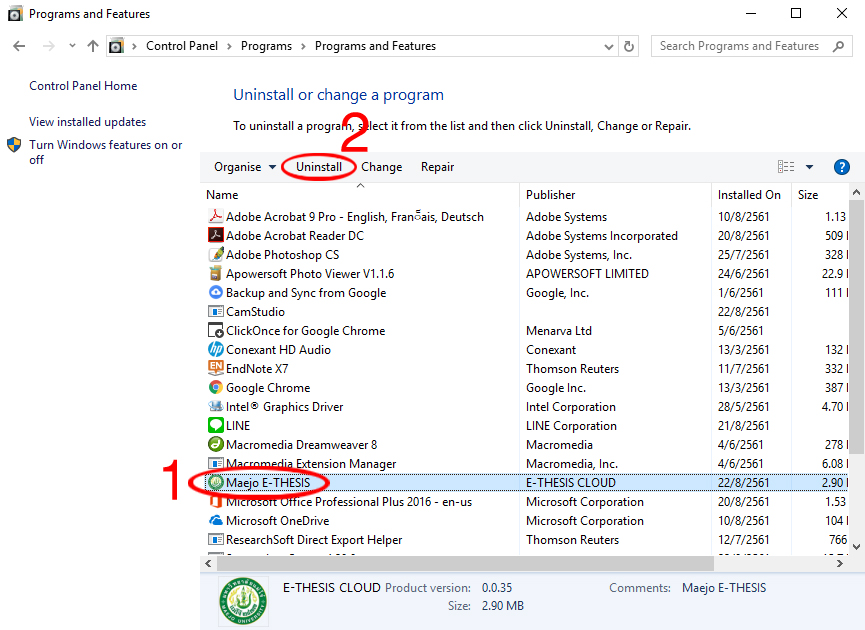Click the CamStudio program icon
This screenshot has width=865, height=630.
tap(216, 312)
